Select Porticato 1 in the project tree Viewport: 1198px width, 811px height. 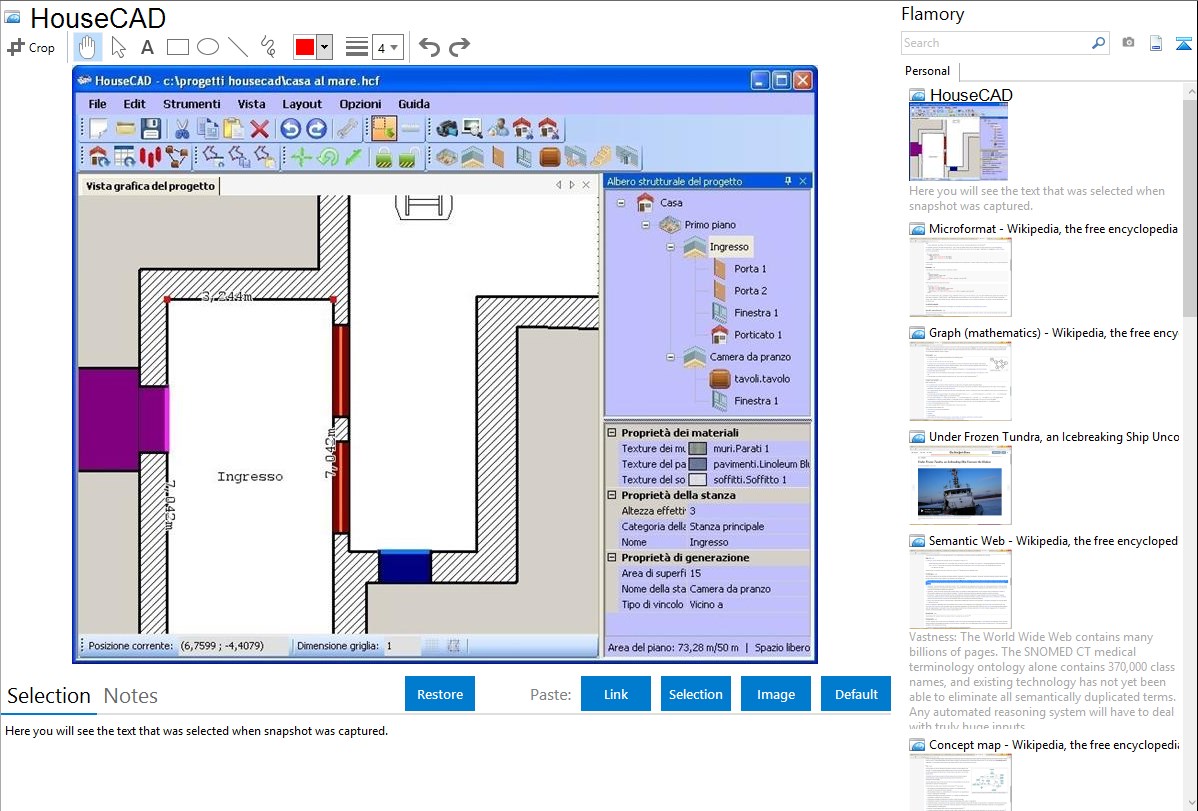click(758, 335)
